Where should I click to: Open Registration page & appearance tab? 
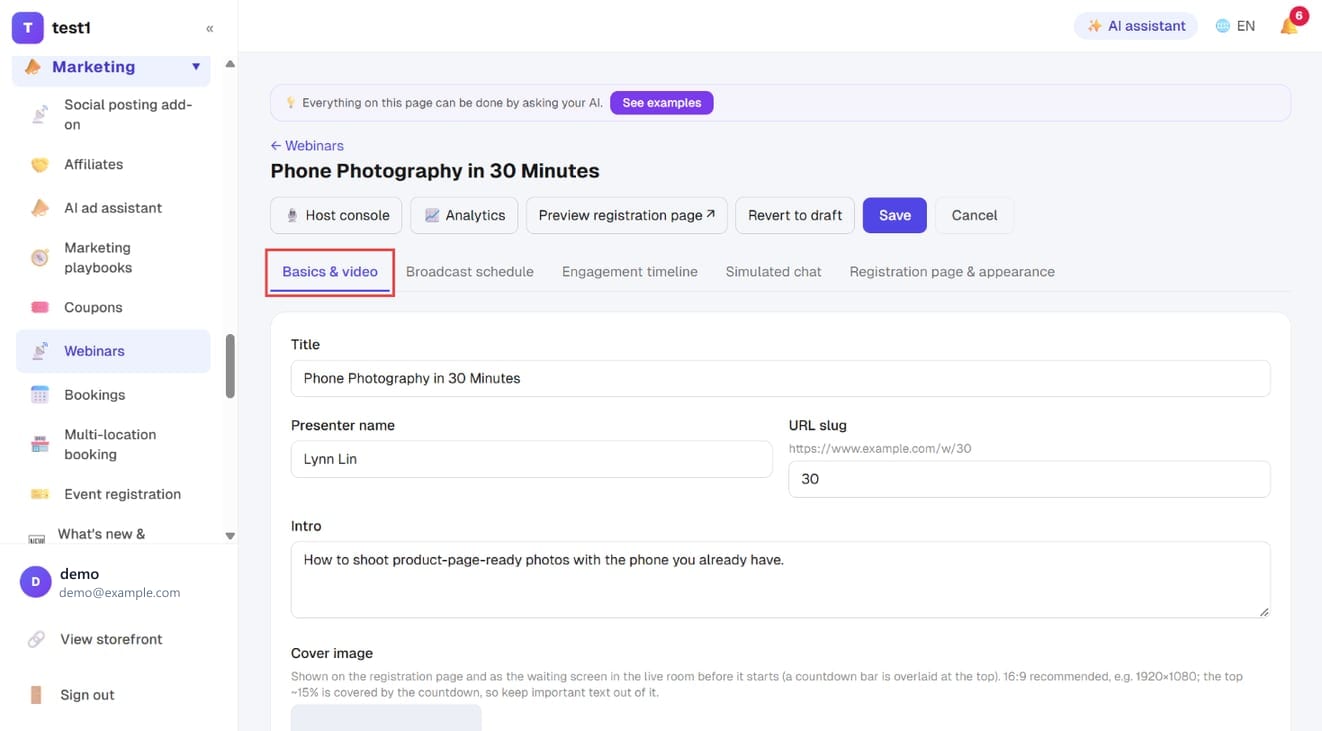[x=952, y=272]
